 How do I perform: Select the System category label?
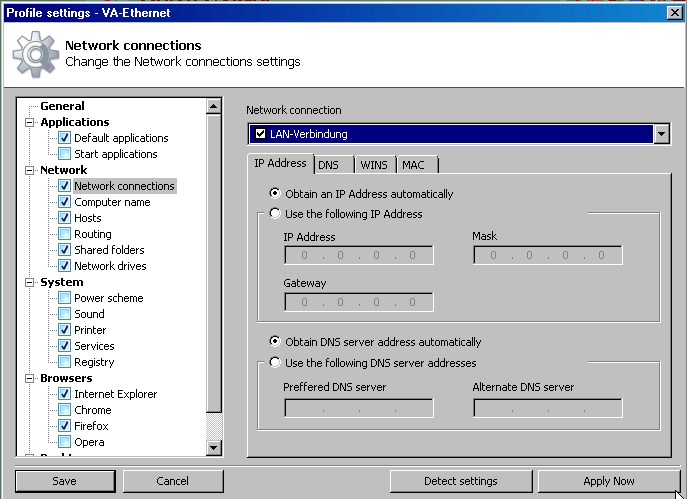tap(62, 282)
